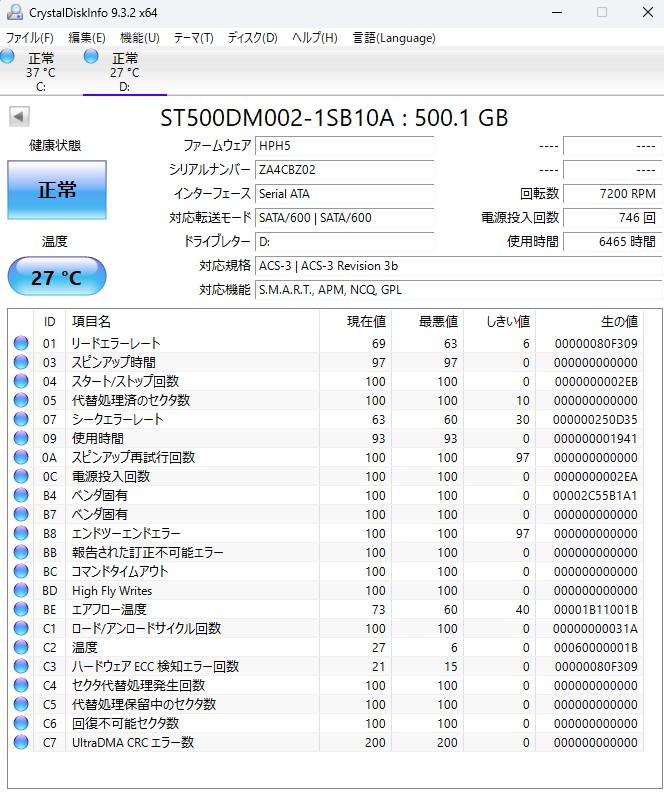Screen dimensions: 664x792
Task: Click the しきい値 column header
Action: pyautogui.click(x=500, y=322)
